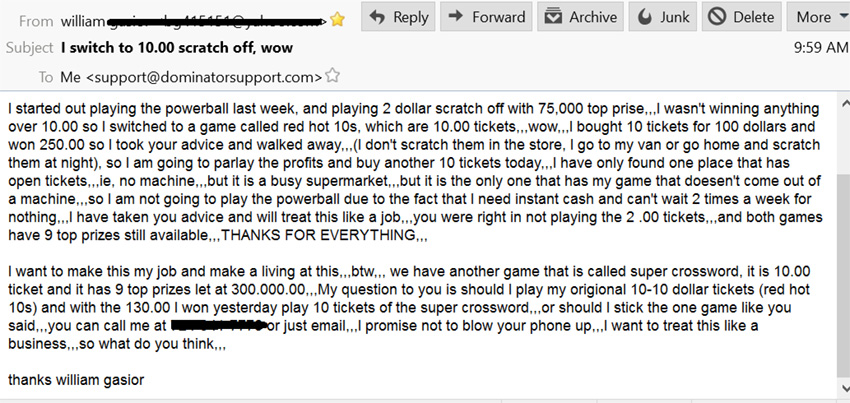
Task: Click the subject line text
Action: [182, 47]
